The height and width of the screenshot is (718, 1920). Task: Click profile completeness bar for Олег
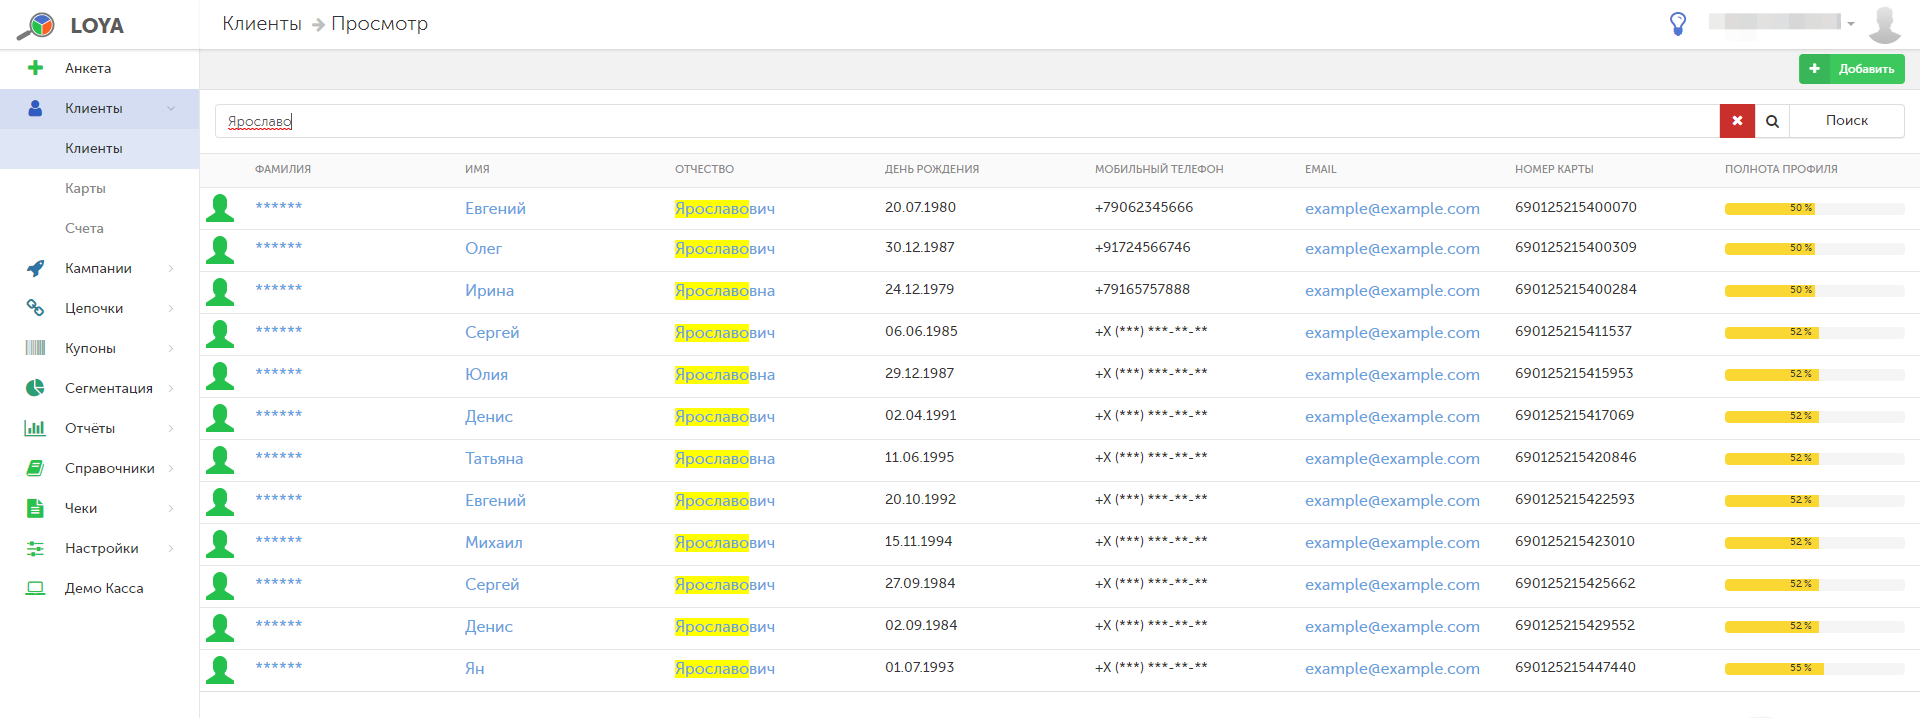1815,248
